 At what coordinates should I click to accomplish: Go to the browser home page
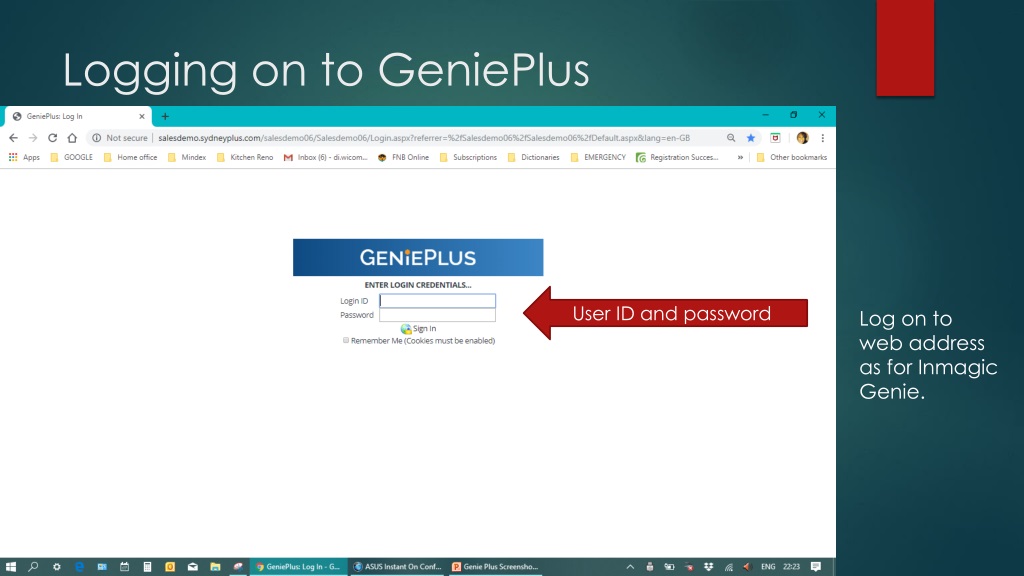pyautogui.click(x=72, y=138)
